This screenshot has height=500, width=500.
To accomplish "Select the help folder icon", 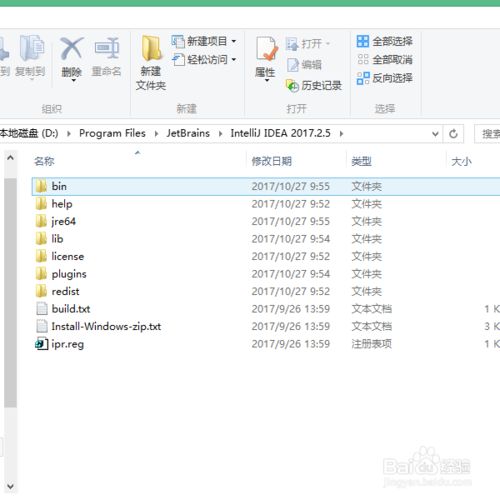I will click(41, 204).
